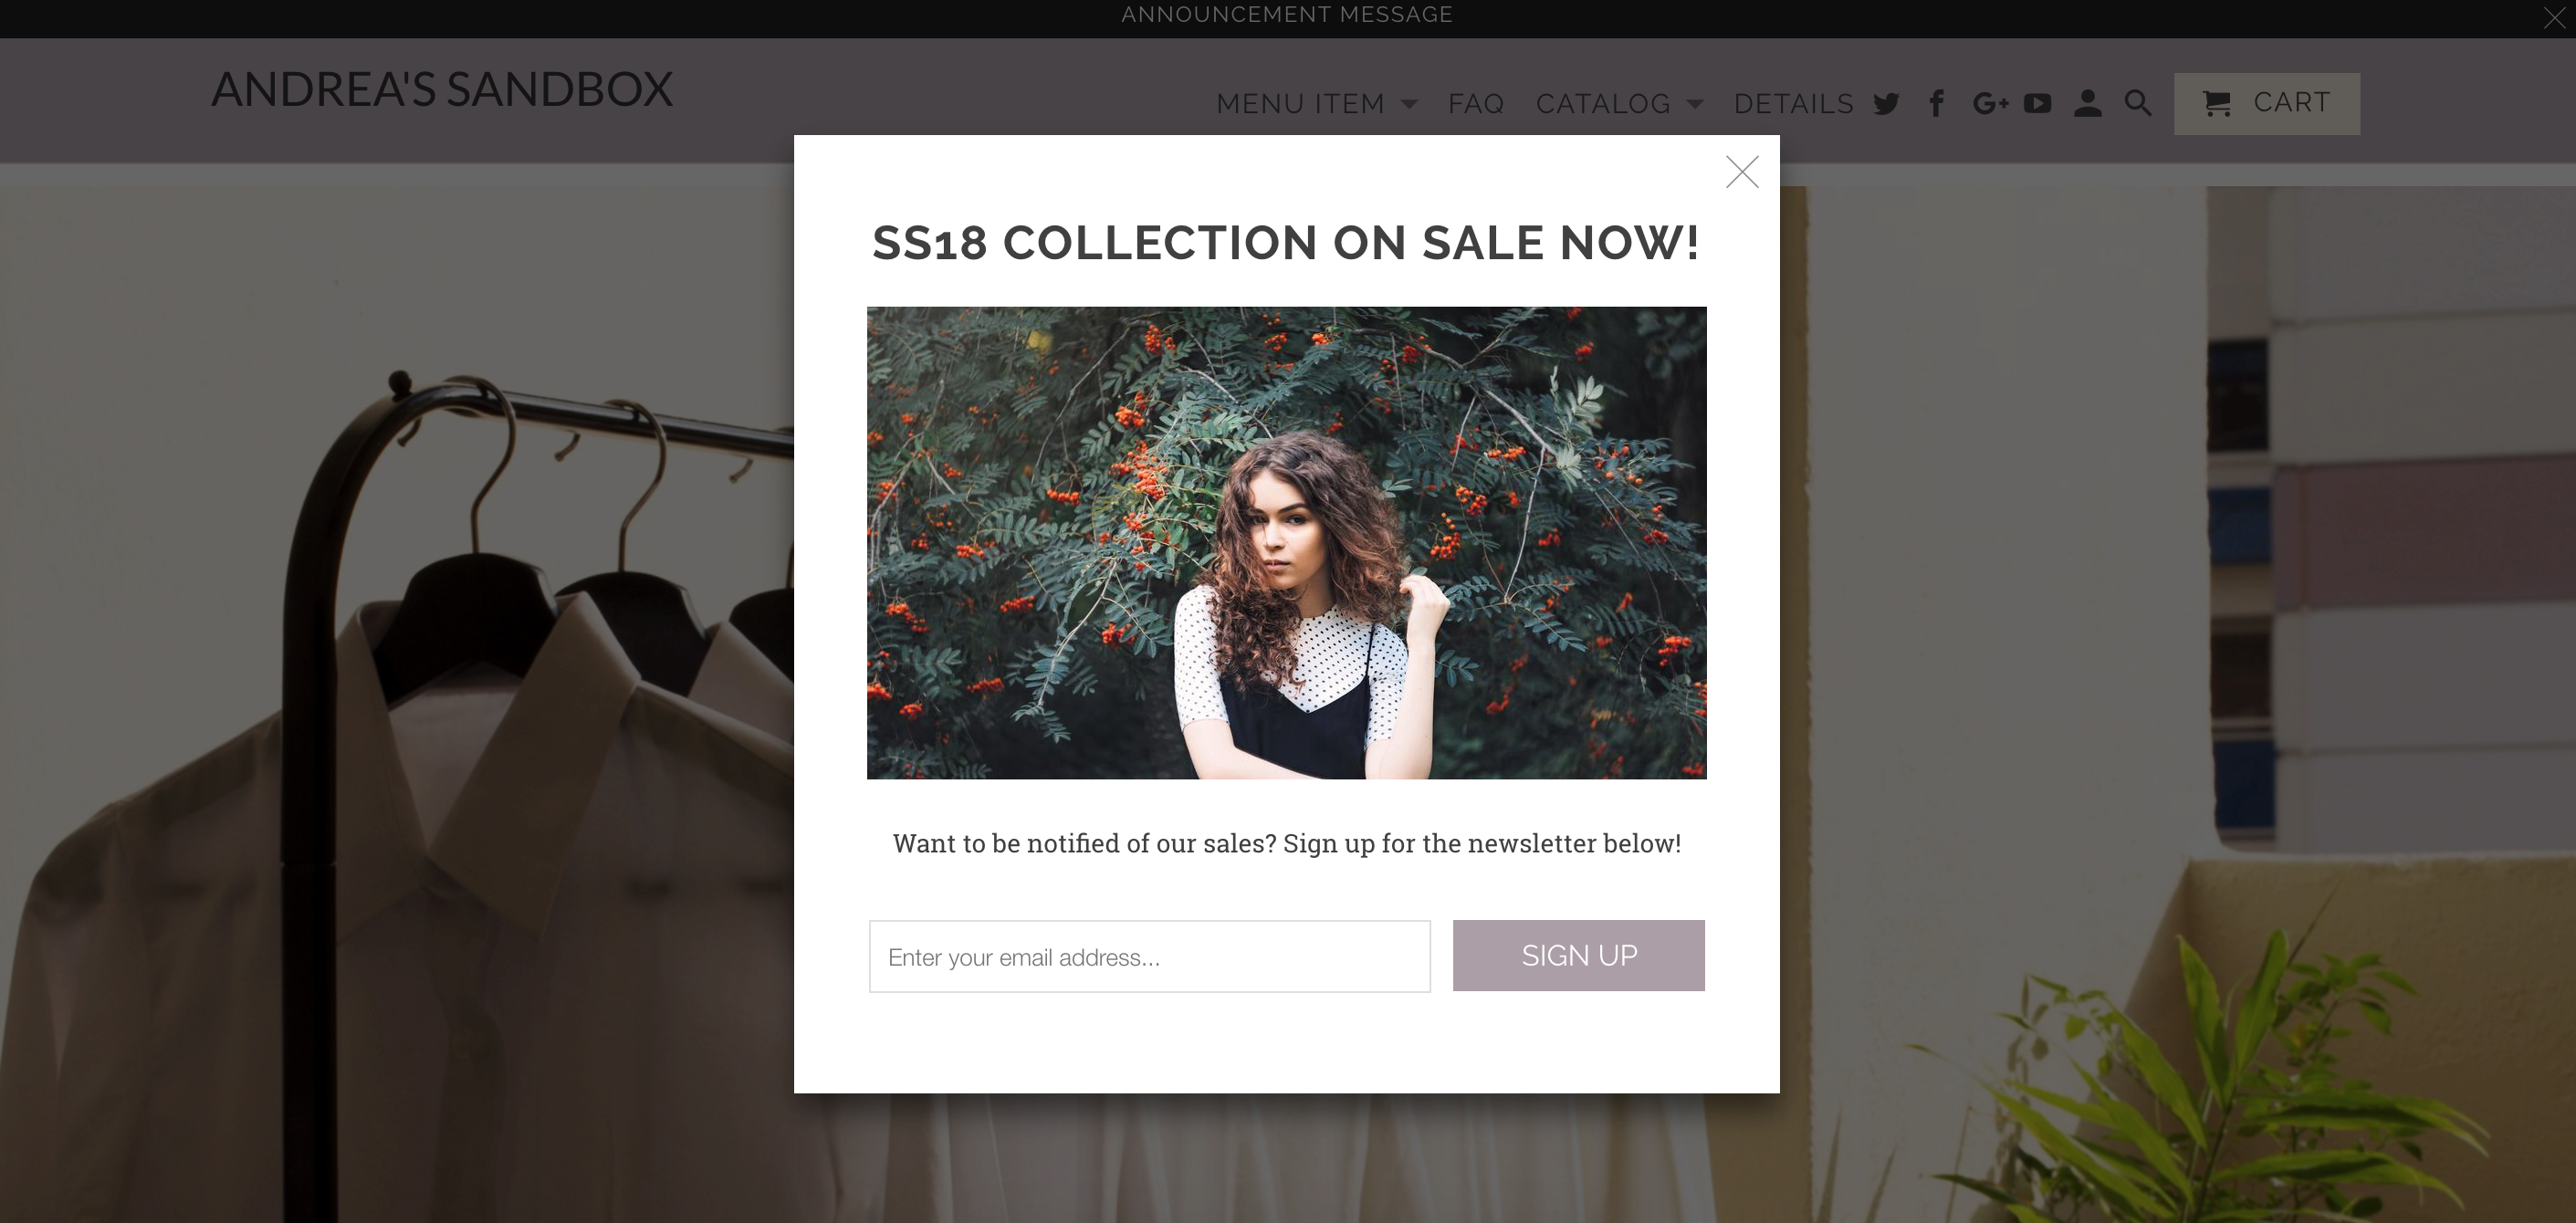Open the YouTube channel icon
Screen dimensions: 2576x1223
pos(2038,103)
